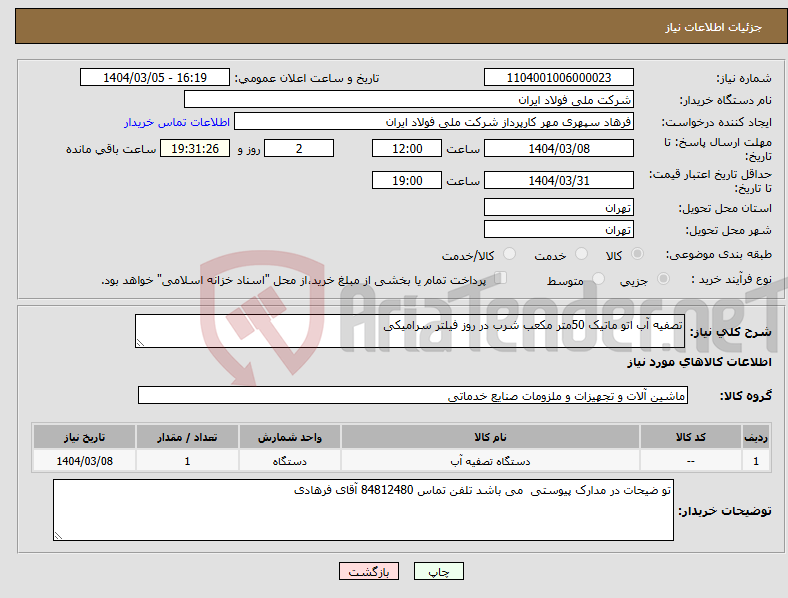Select the متوسط purchase type radio

(598, 278)
